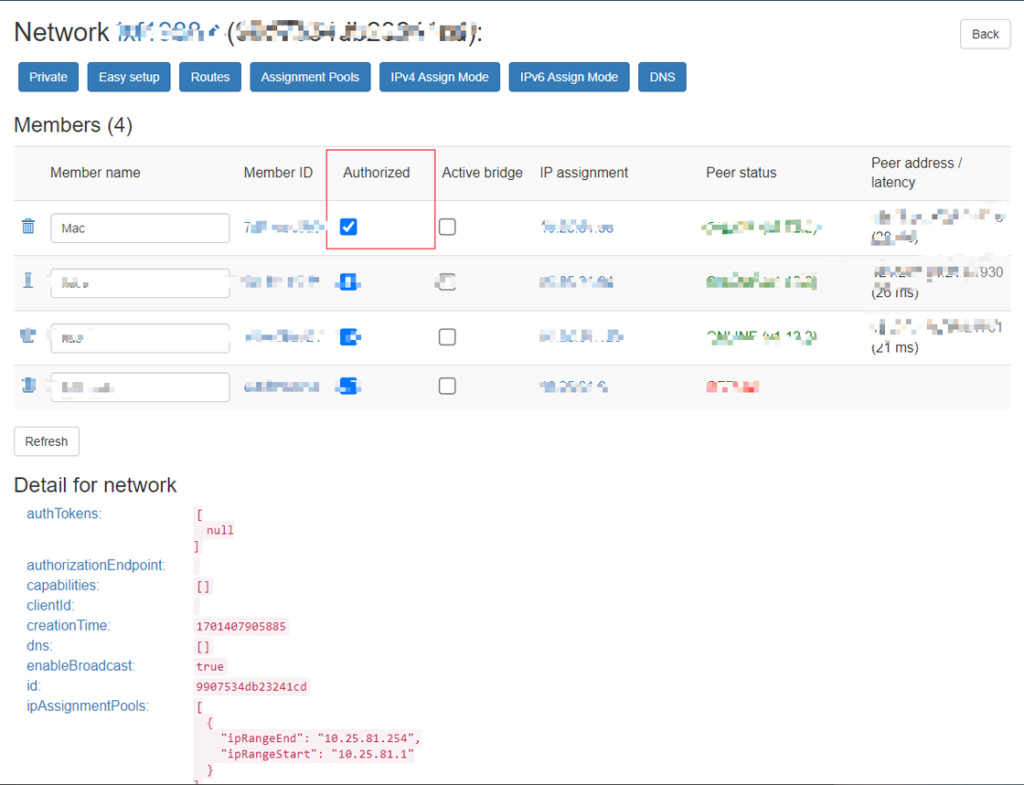Delete the member with 21 ms latency
This screenshot has height=785, width=1024.
28,336
